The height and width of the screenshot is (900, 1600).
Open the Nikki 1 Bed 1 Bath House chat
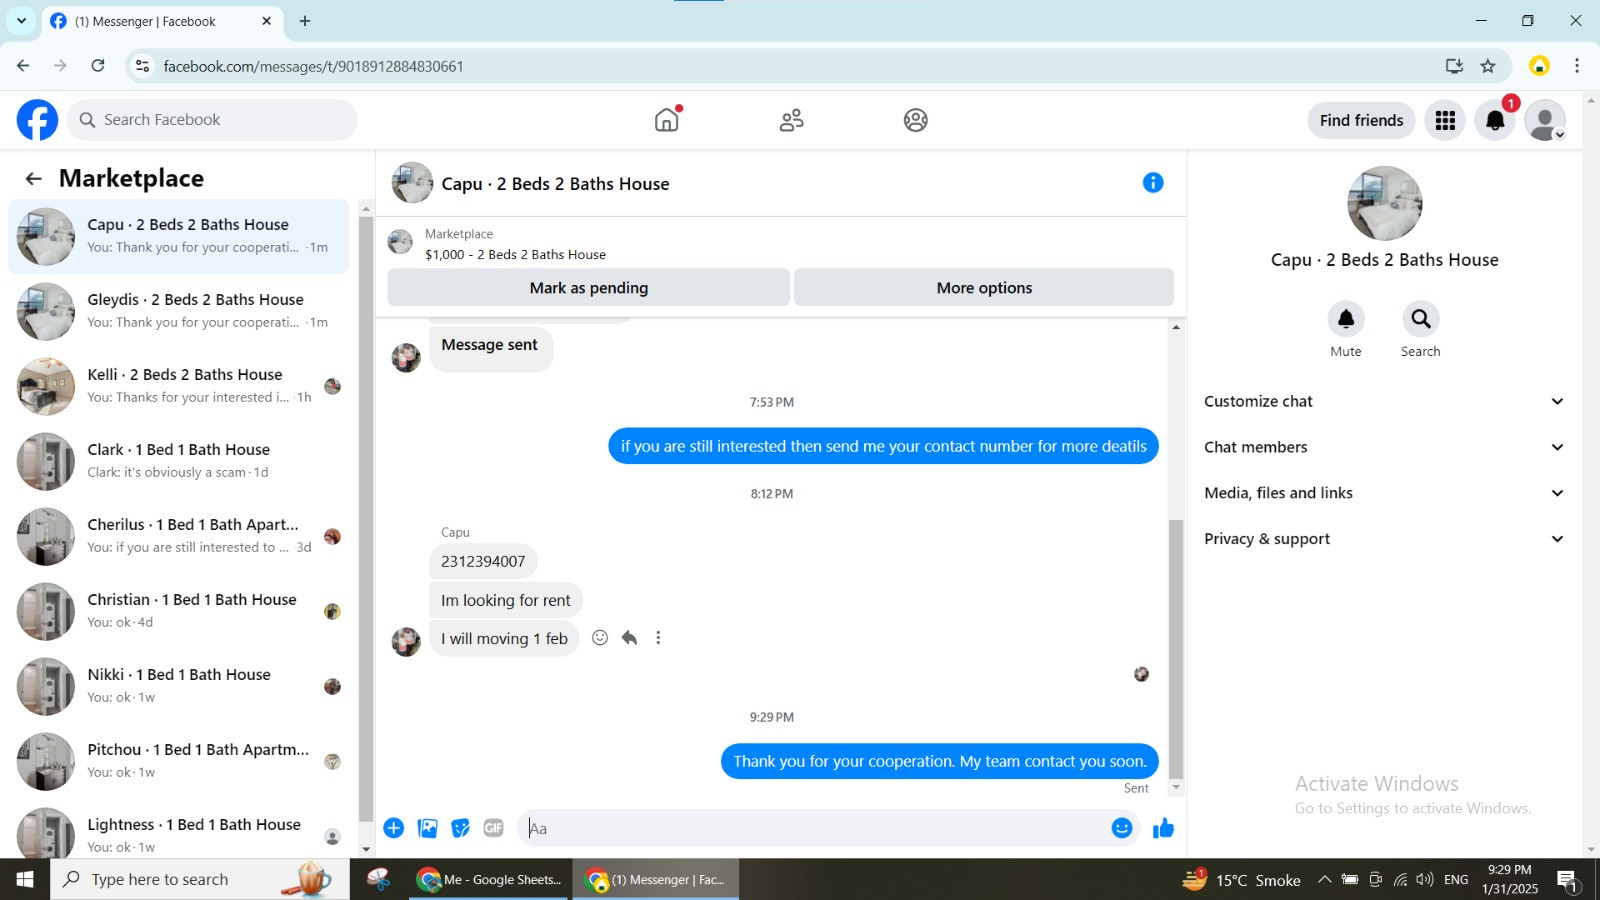179,686
